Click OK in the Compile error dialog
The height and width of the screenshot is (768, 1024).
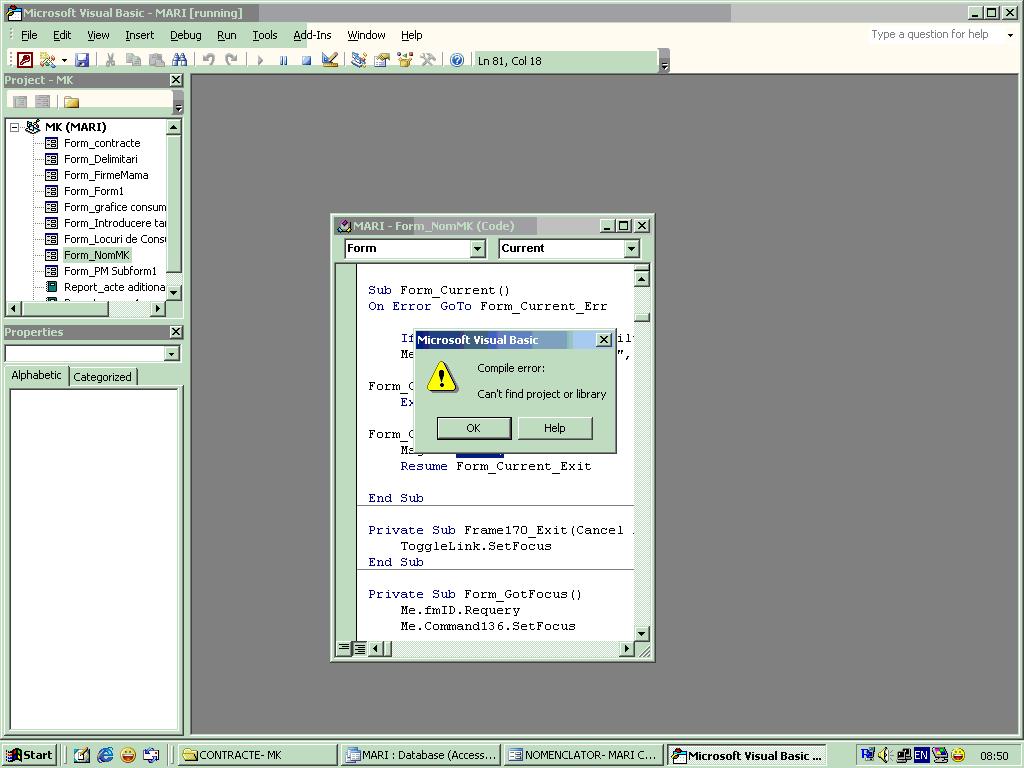473,428
